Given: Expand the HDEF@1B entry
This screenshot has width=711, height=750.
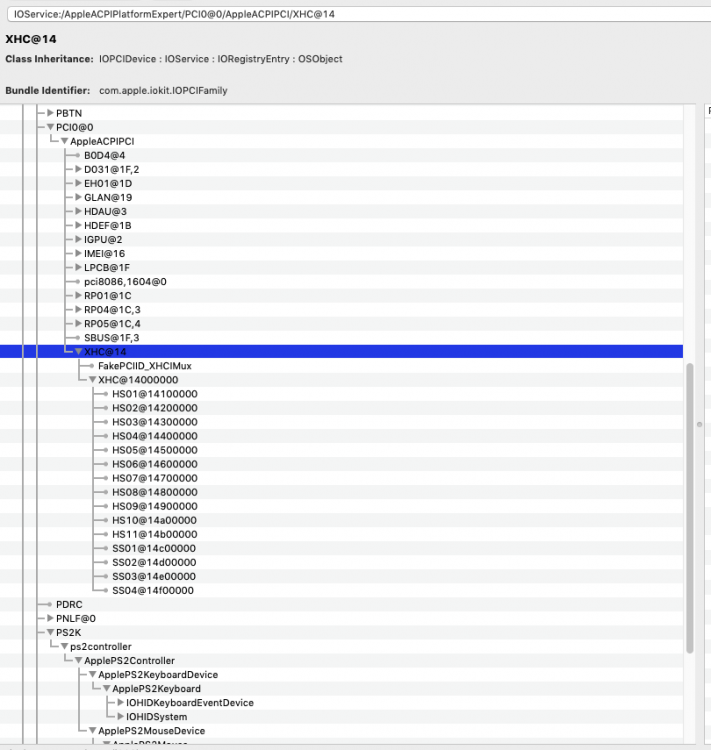Looking at the screenshot, I should coord(78,225).
